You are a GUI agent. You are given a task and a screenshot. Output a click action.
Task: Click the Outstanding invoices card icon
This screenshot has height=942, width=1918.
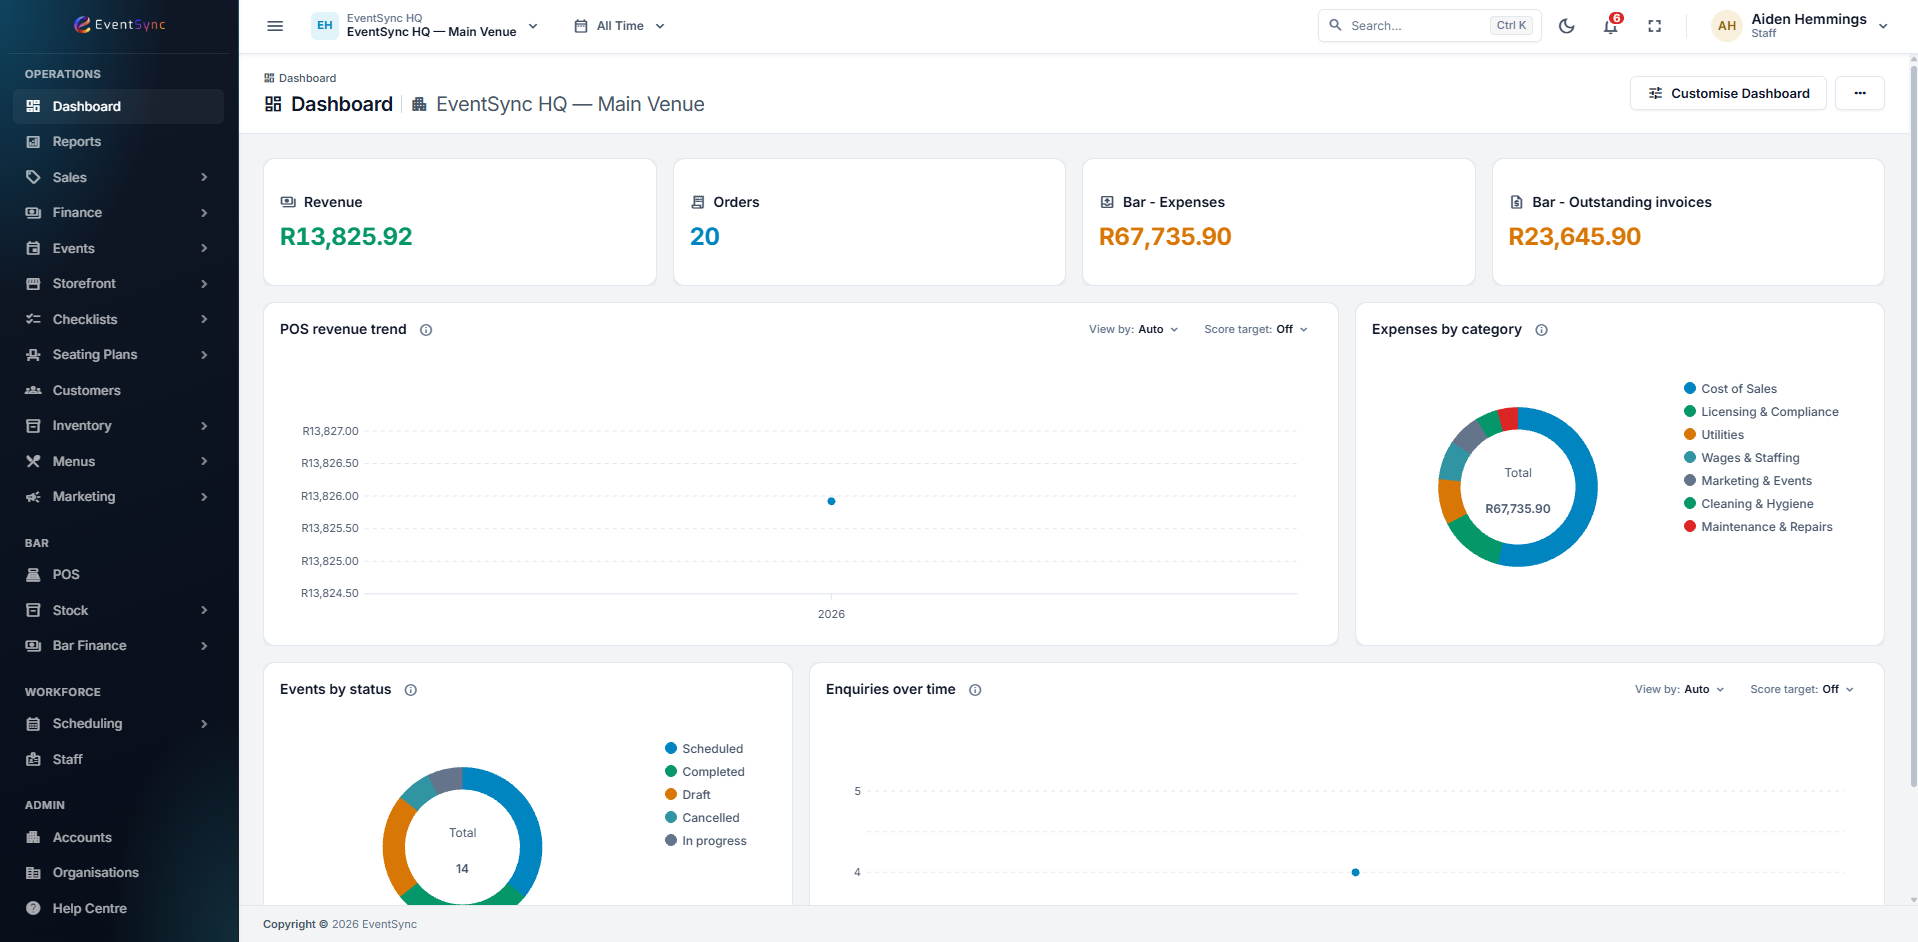pos(1516,202)
